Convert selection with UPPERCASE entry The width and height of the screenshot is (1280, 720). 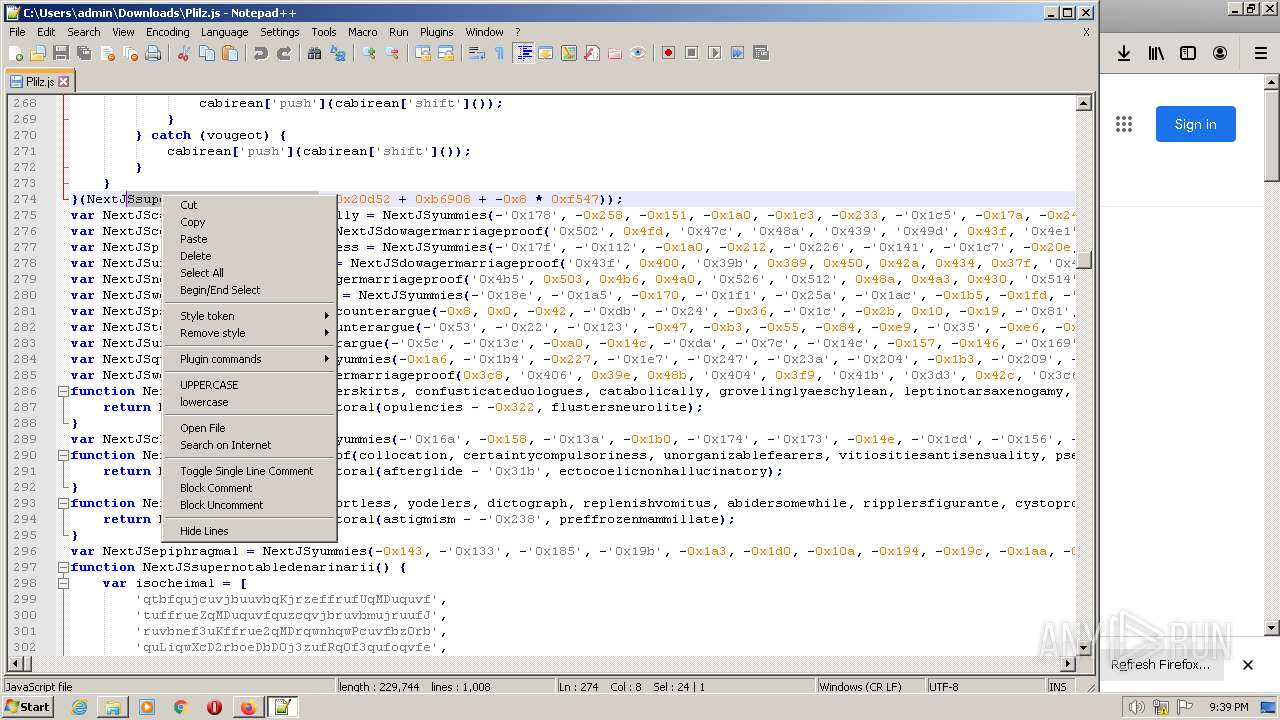[249, 385]
